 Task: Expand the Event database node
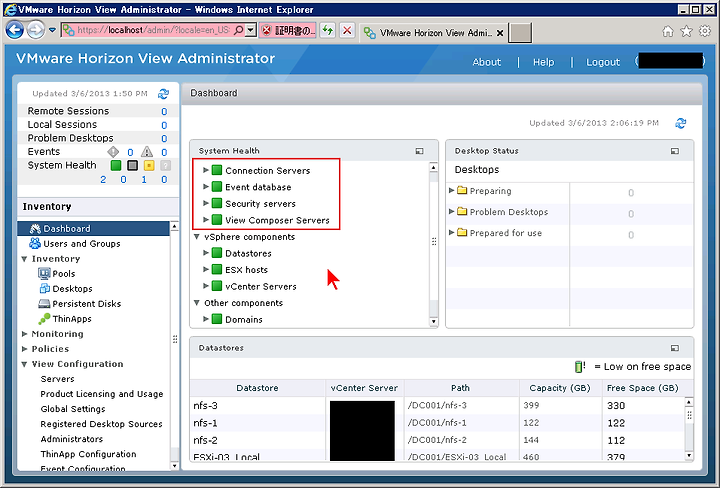tap(206, 187)
